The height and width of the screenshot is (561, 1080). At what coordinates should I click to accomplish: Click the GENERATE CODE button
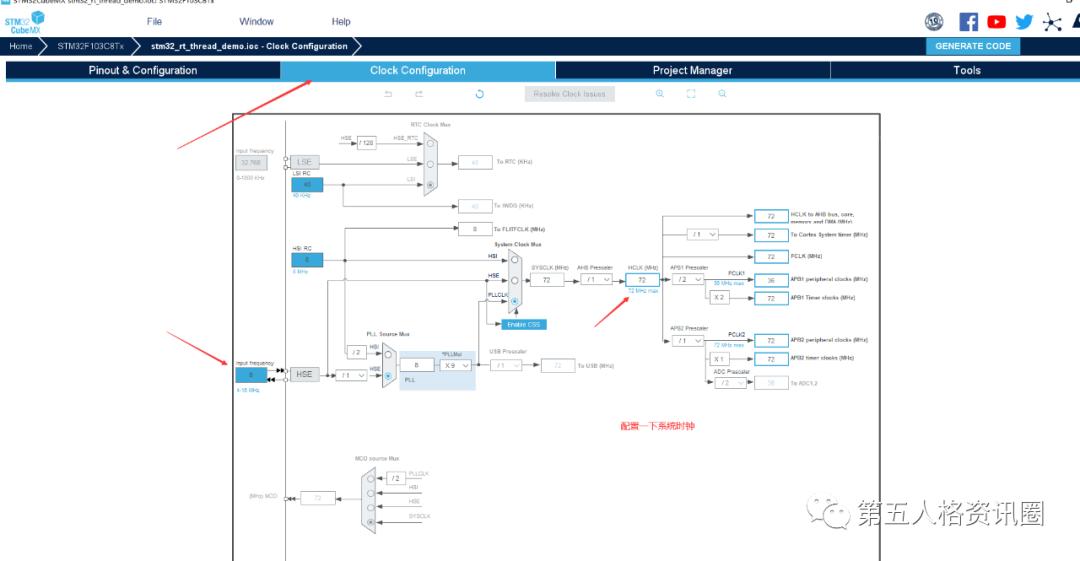[x=973, y=46]
